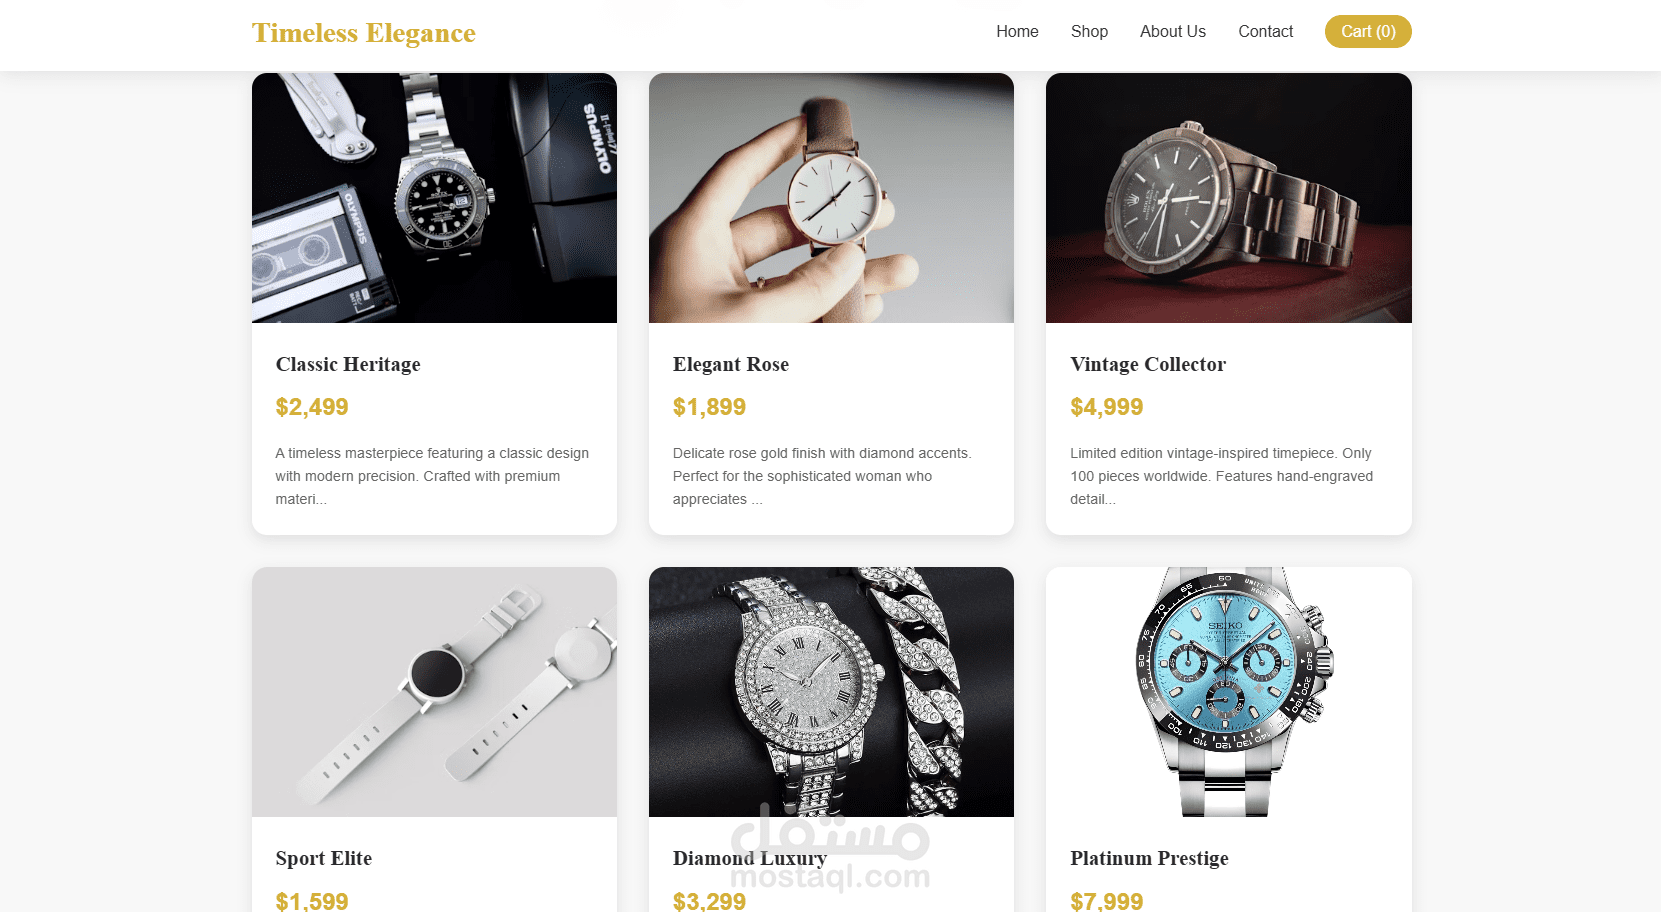The image size is (1661, 912).
Task: Open the Classic Heritage watch photo
Action: click(x=434, y=198)
